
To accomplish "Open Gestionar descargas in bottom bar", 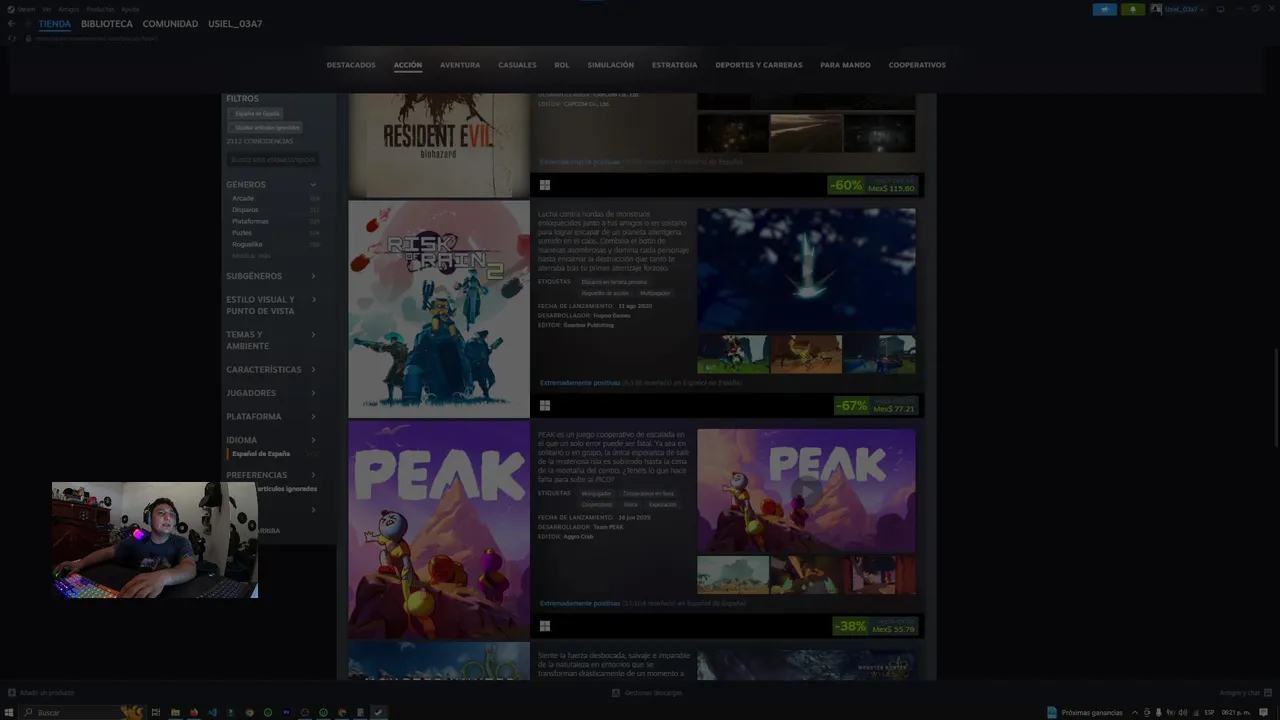I will tap(647, 693).
